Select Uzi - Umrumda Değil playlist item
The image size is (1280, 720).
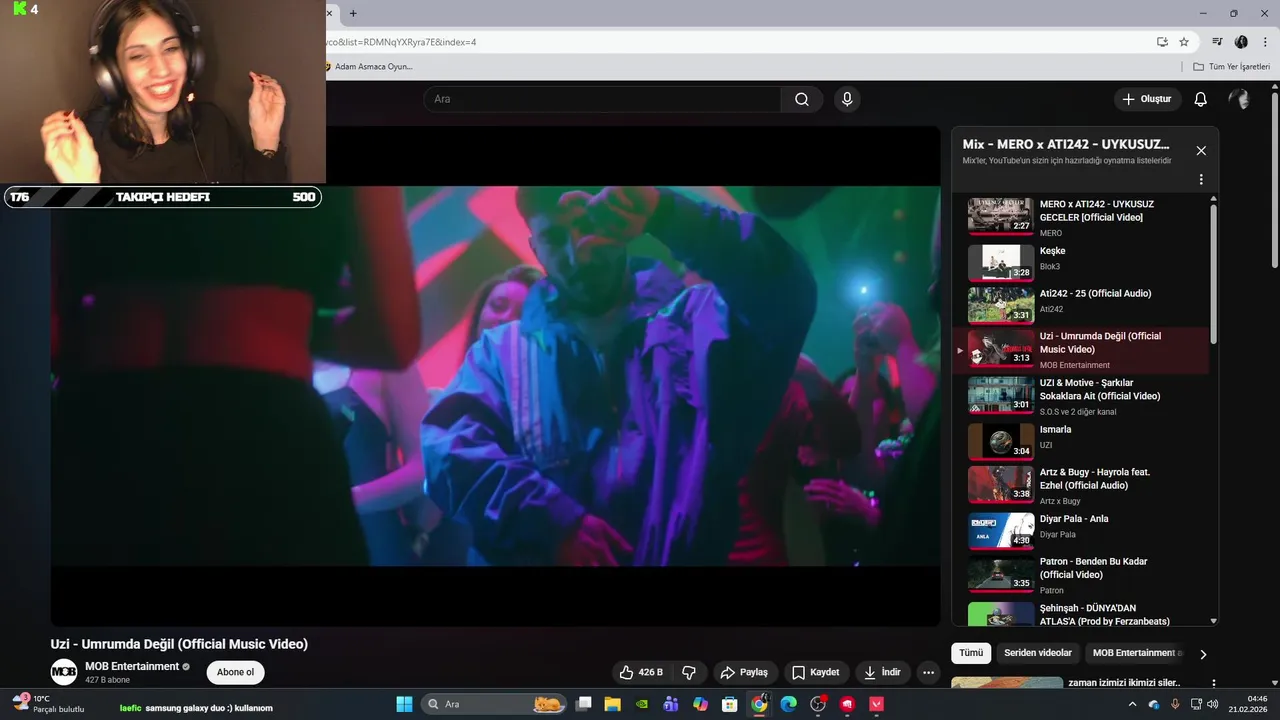[x=1080, y=351]
